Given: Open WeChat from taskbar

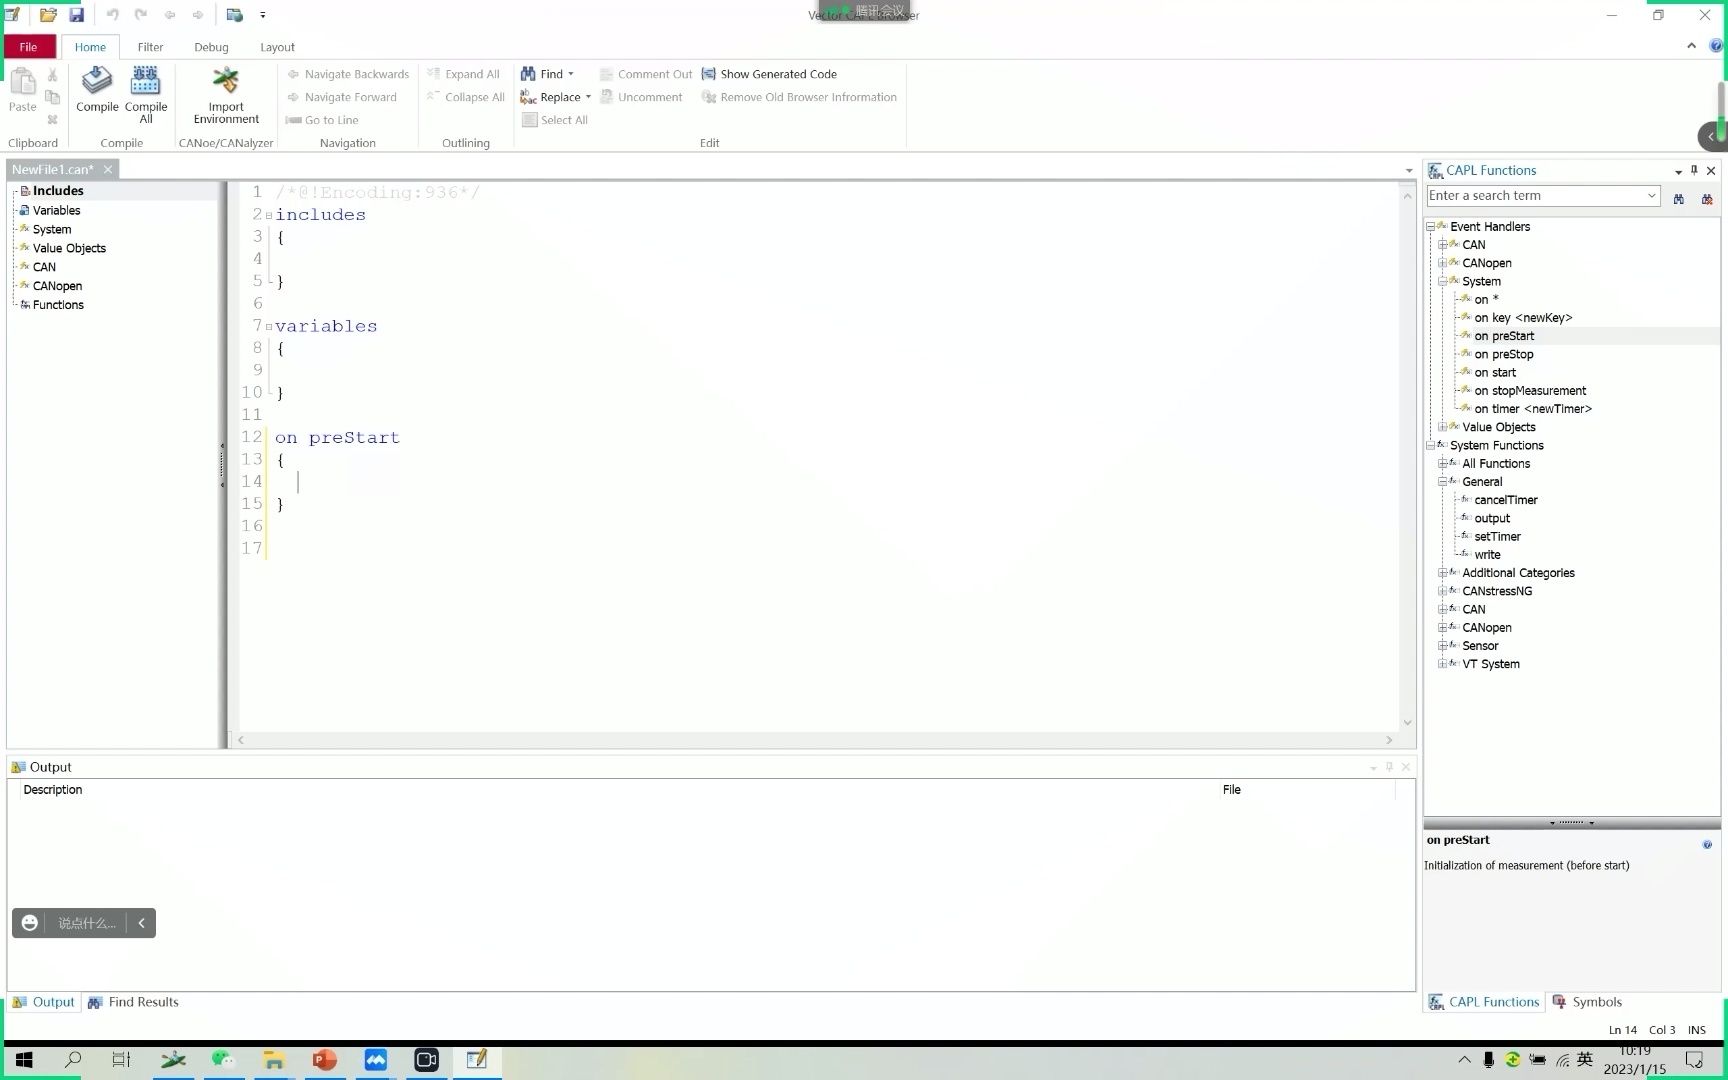Looking at the screenshot, I should pos(222,1060).
